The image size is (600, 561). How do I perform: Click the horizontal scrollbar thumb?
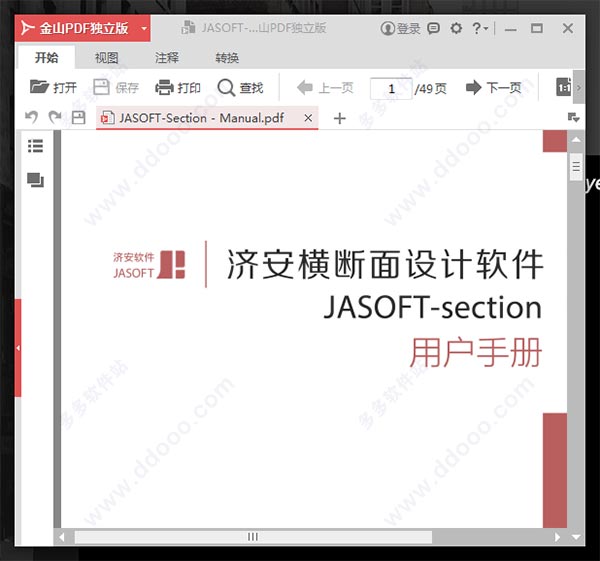coord(253,537)
